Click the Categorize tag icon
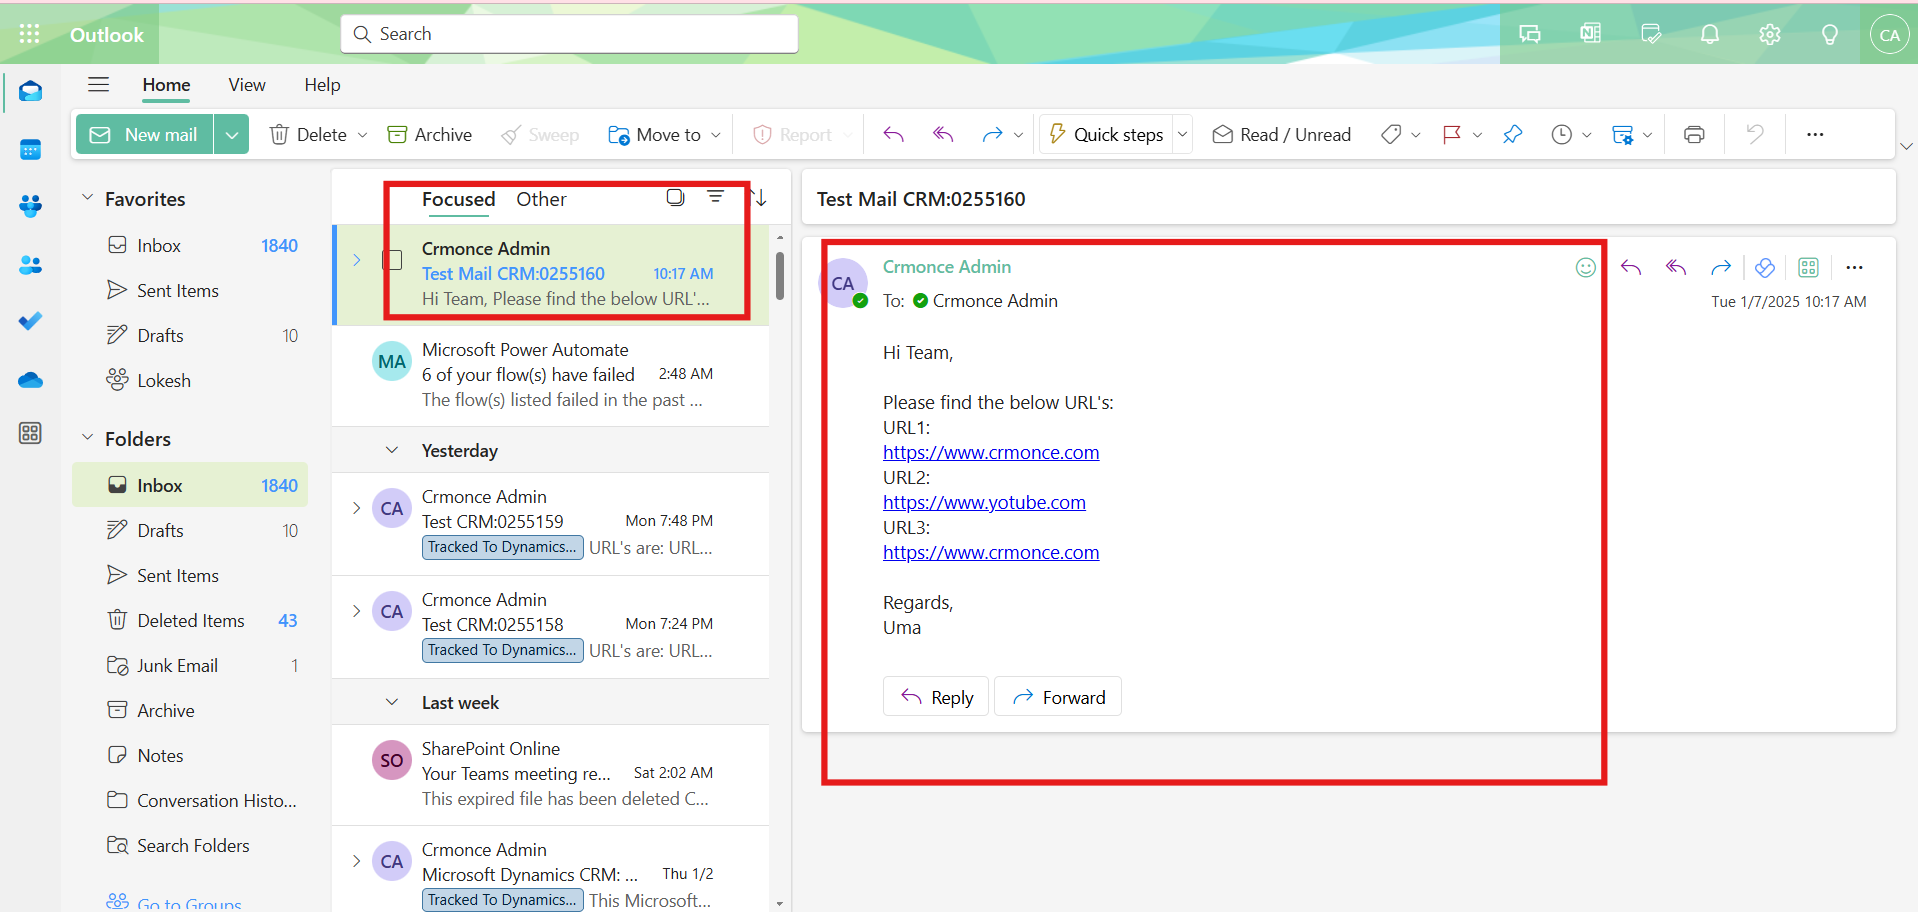The height and width of the screenshot is (912, 1918). coord(1391,134)
